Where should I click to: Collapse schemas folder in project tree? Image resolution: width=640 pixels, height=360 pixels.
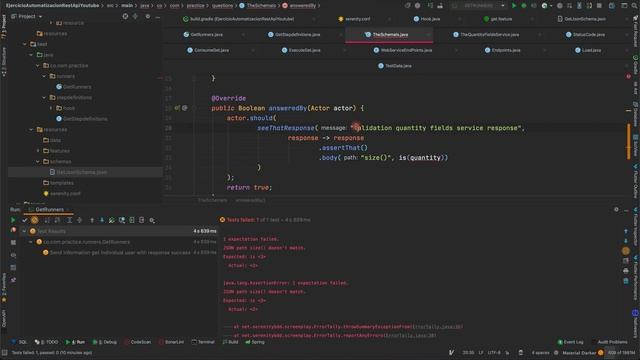[38, 161]
